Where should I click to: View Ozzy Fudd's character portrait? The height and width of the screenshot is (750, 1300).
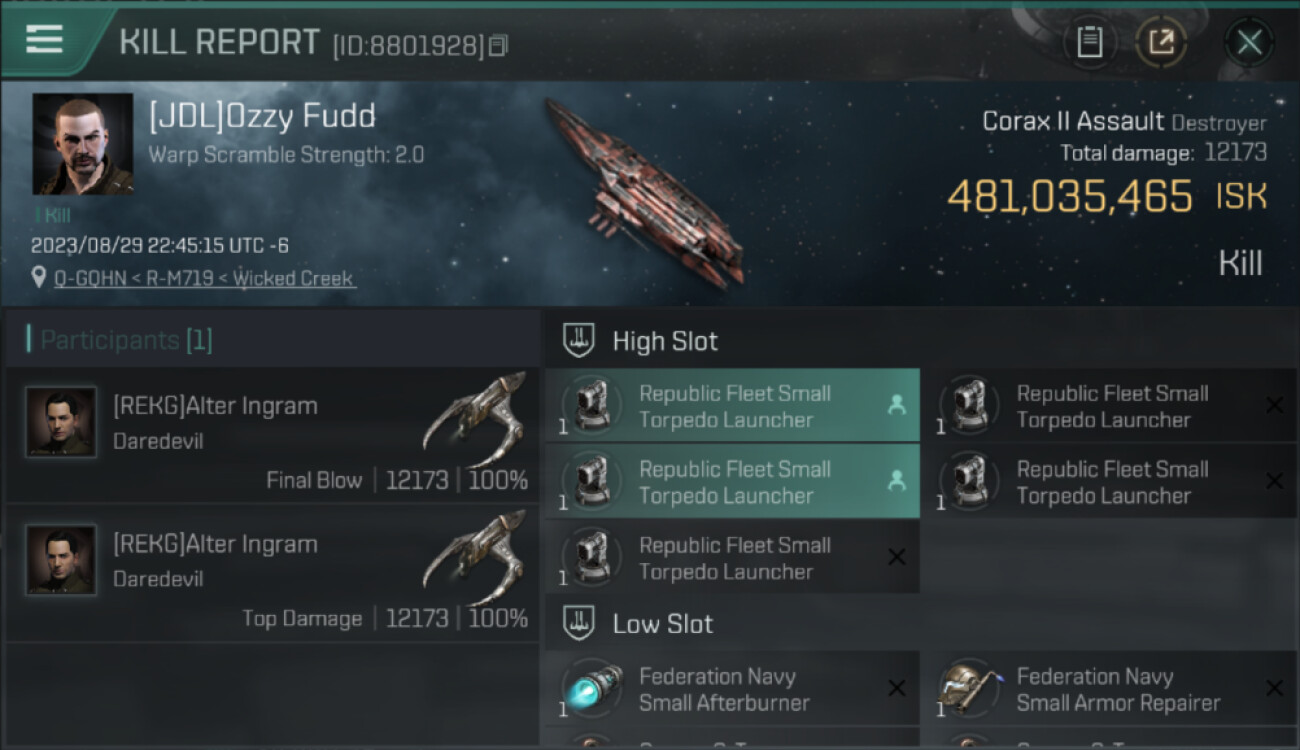point(82,144)
